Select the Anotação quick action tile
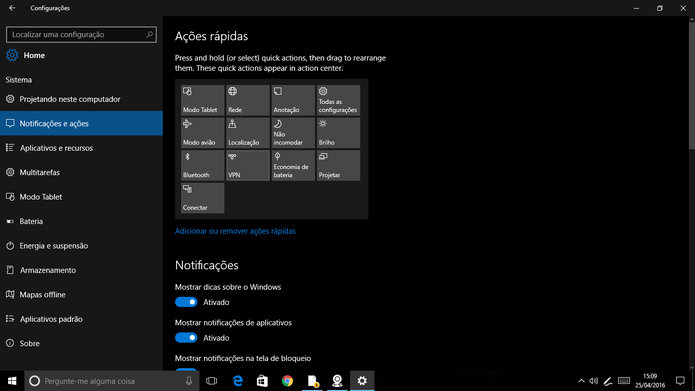The image size is (695, 391). 293,100
